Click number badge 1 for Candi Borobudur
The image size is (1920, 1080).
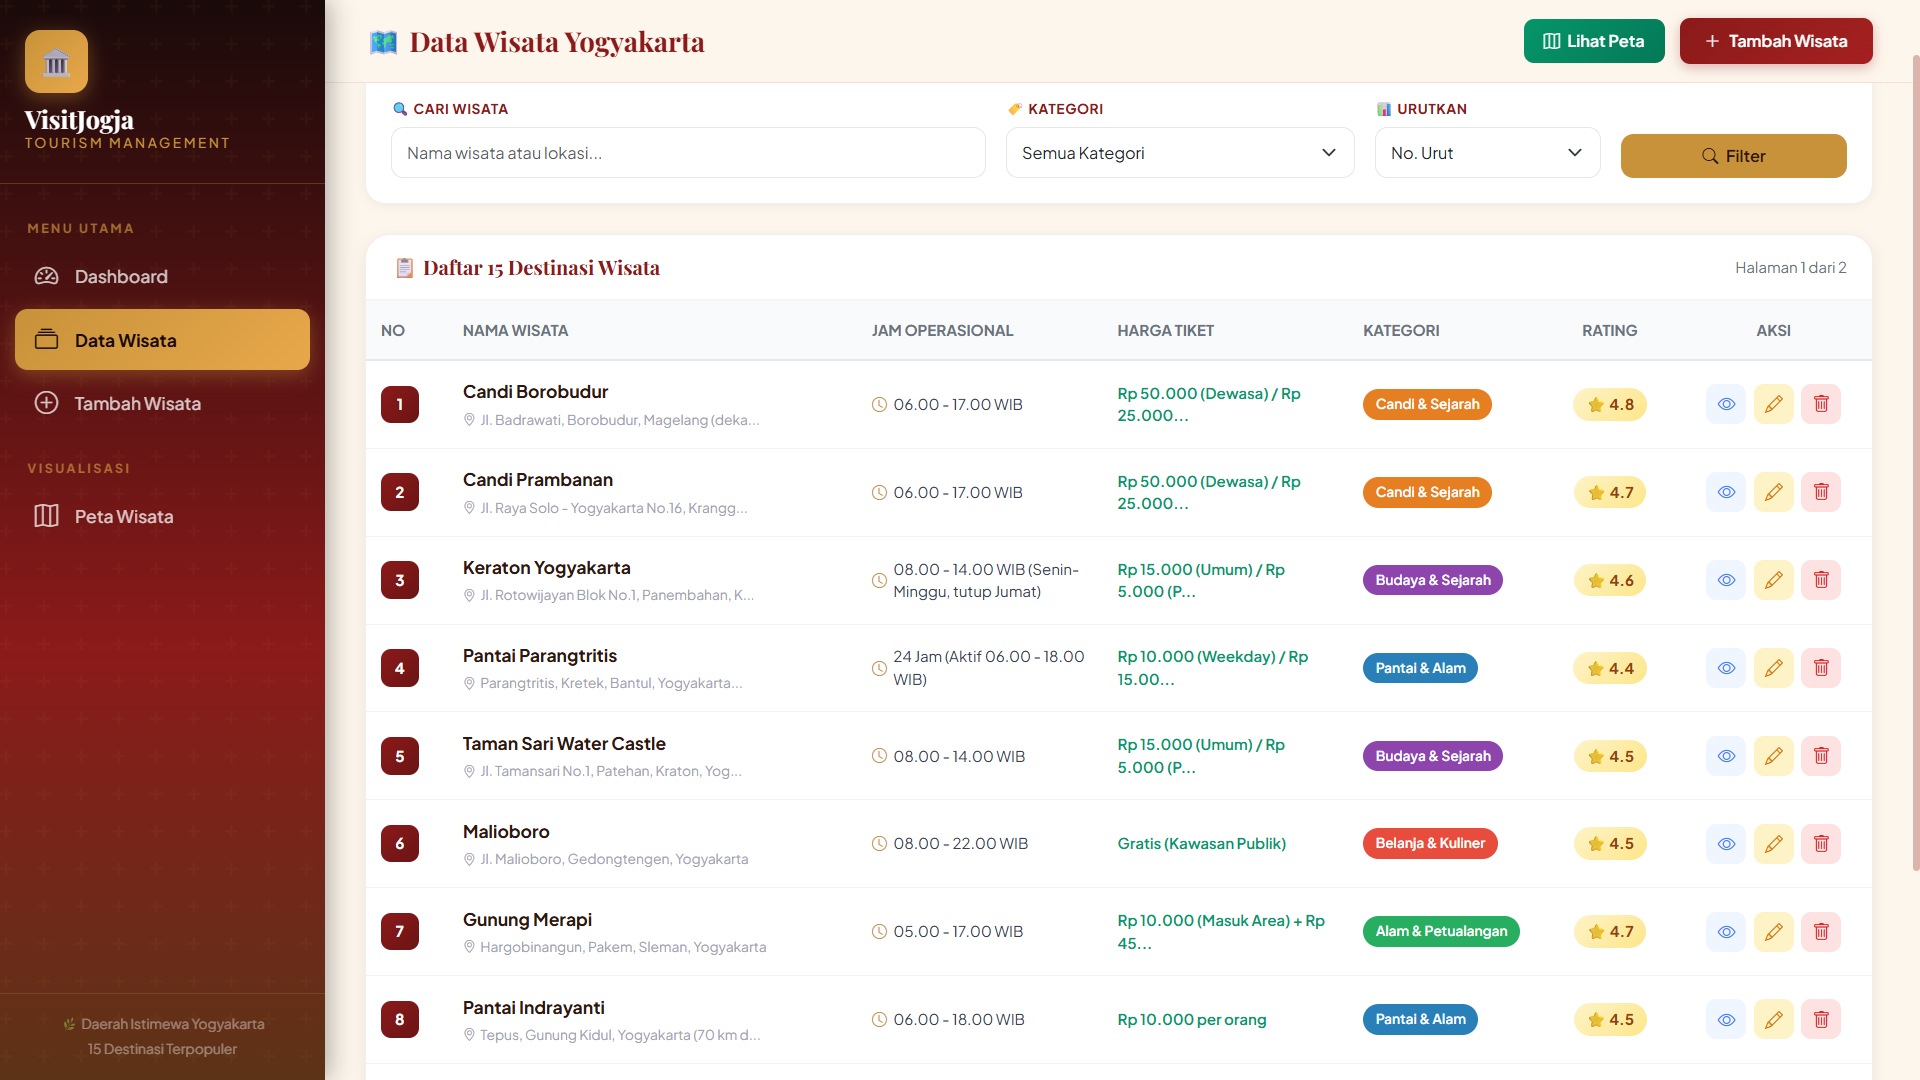pos(400,404)
